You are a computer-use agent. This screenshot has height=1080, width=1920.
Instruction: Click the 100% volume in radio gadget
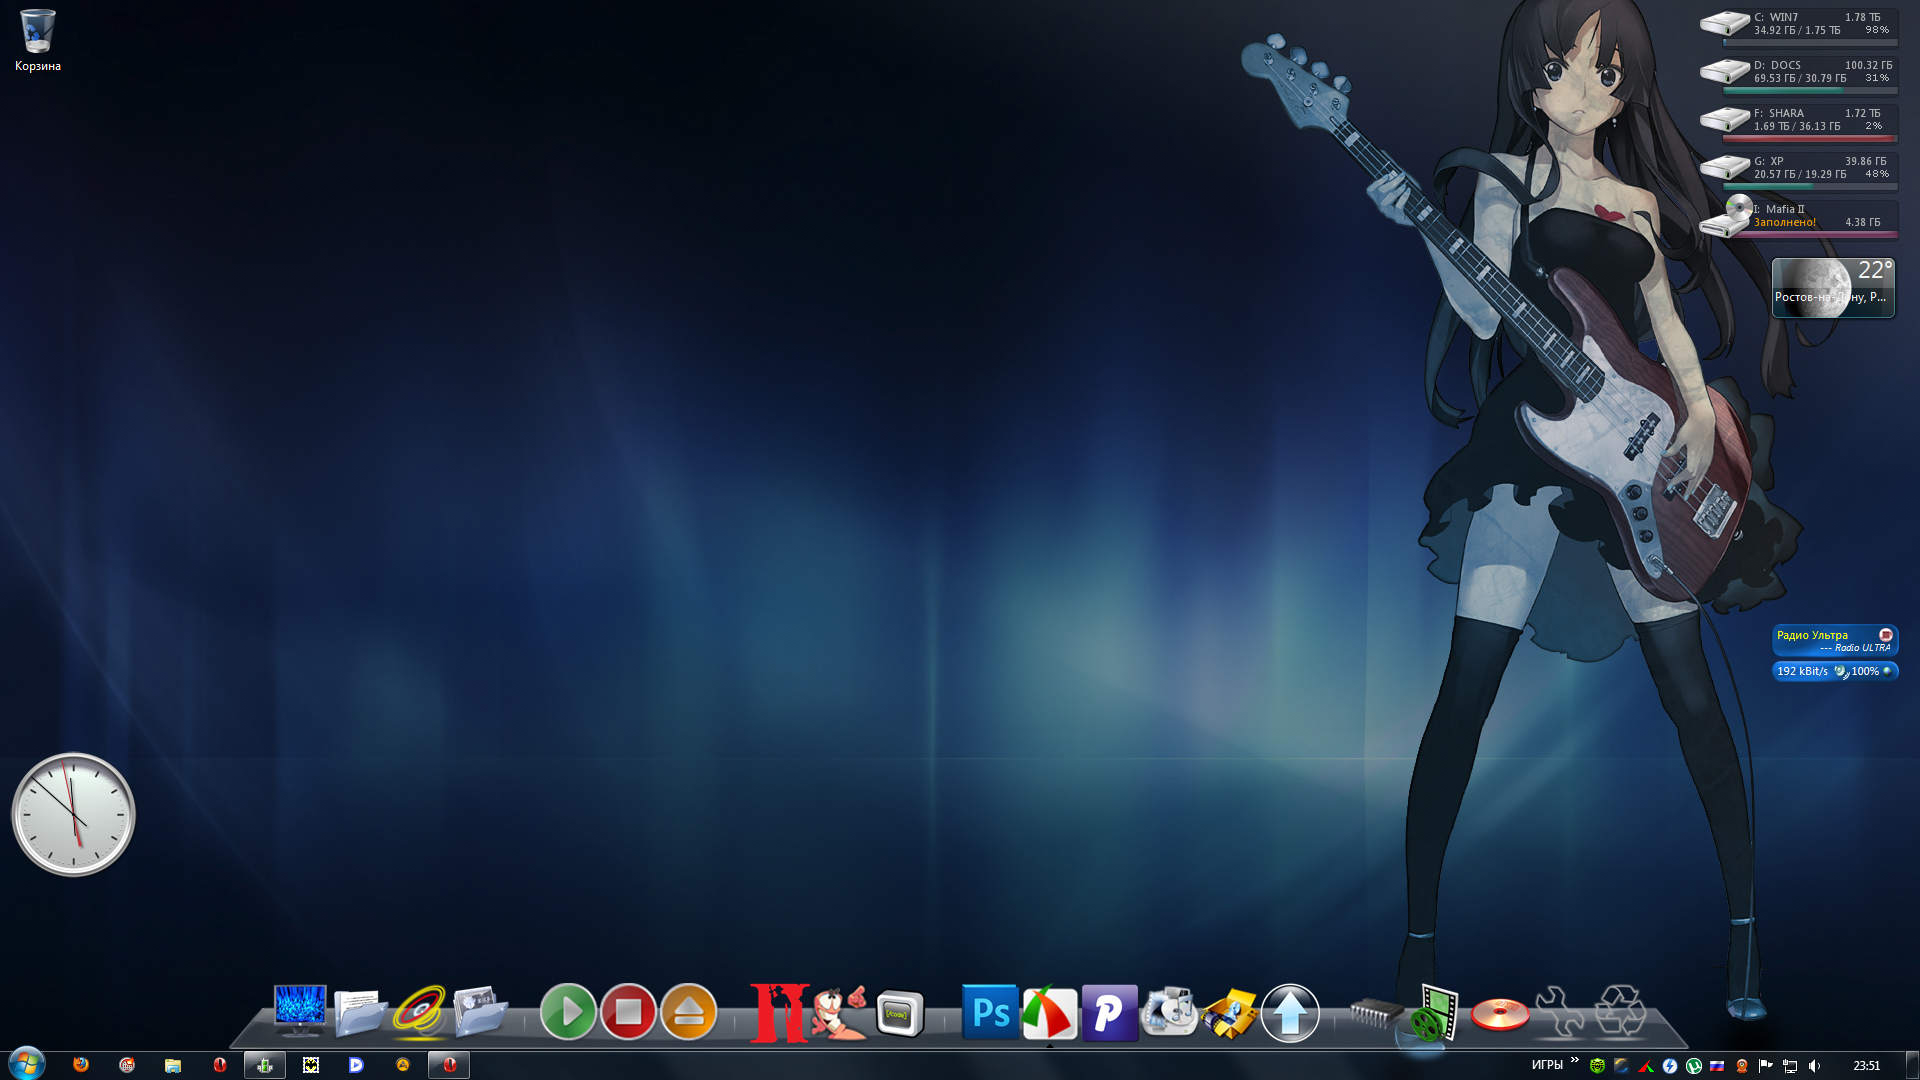[x=1864, y=671]
